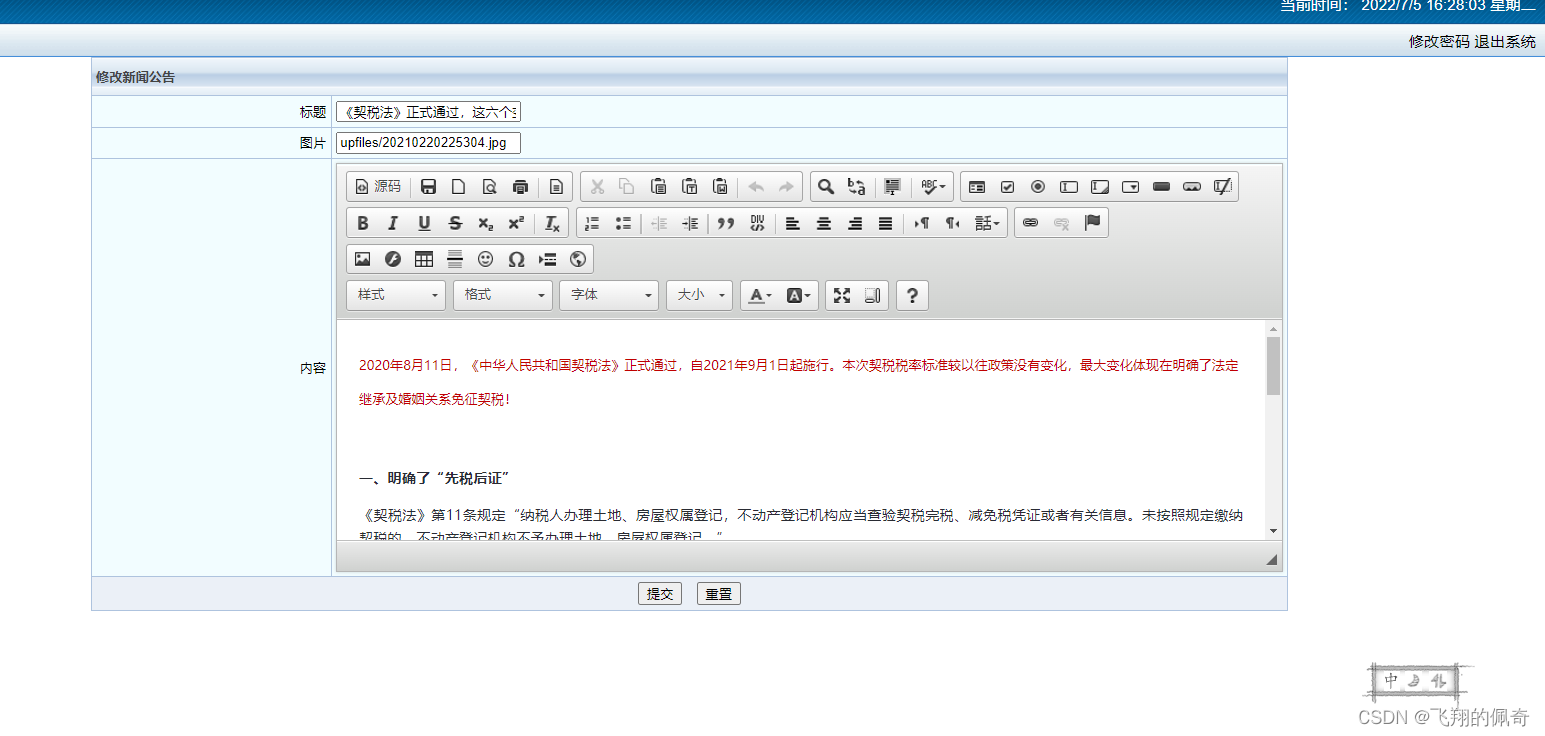Open the 样式 styles dropdown
The height and width of the screenshot is (736, 1545).
(x=396, y=295)
